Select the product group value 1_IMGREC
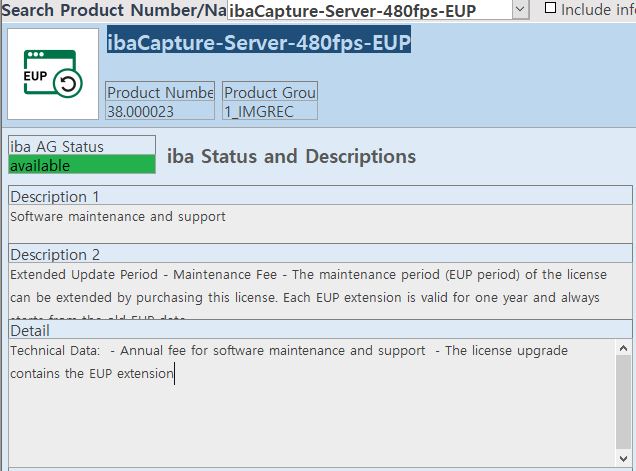The height and width of the screenshot is (471, 636). [x=270, y=111]
